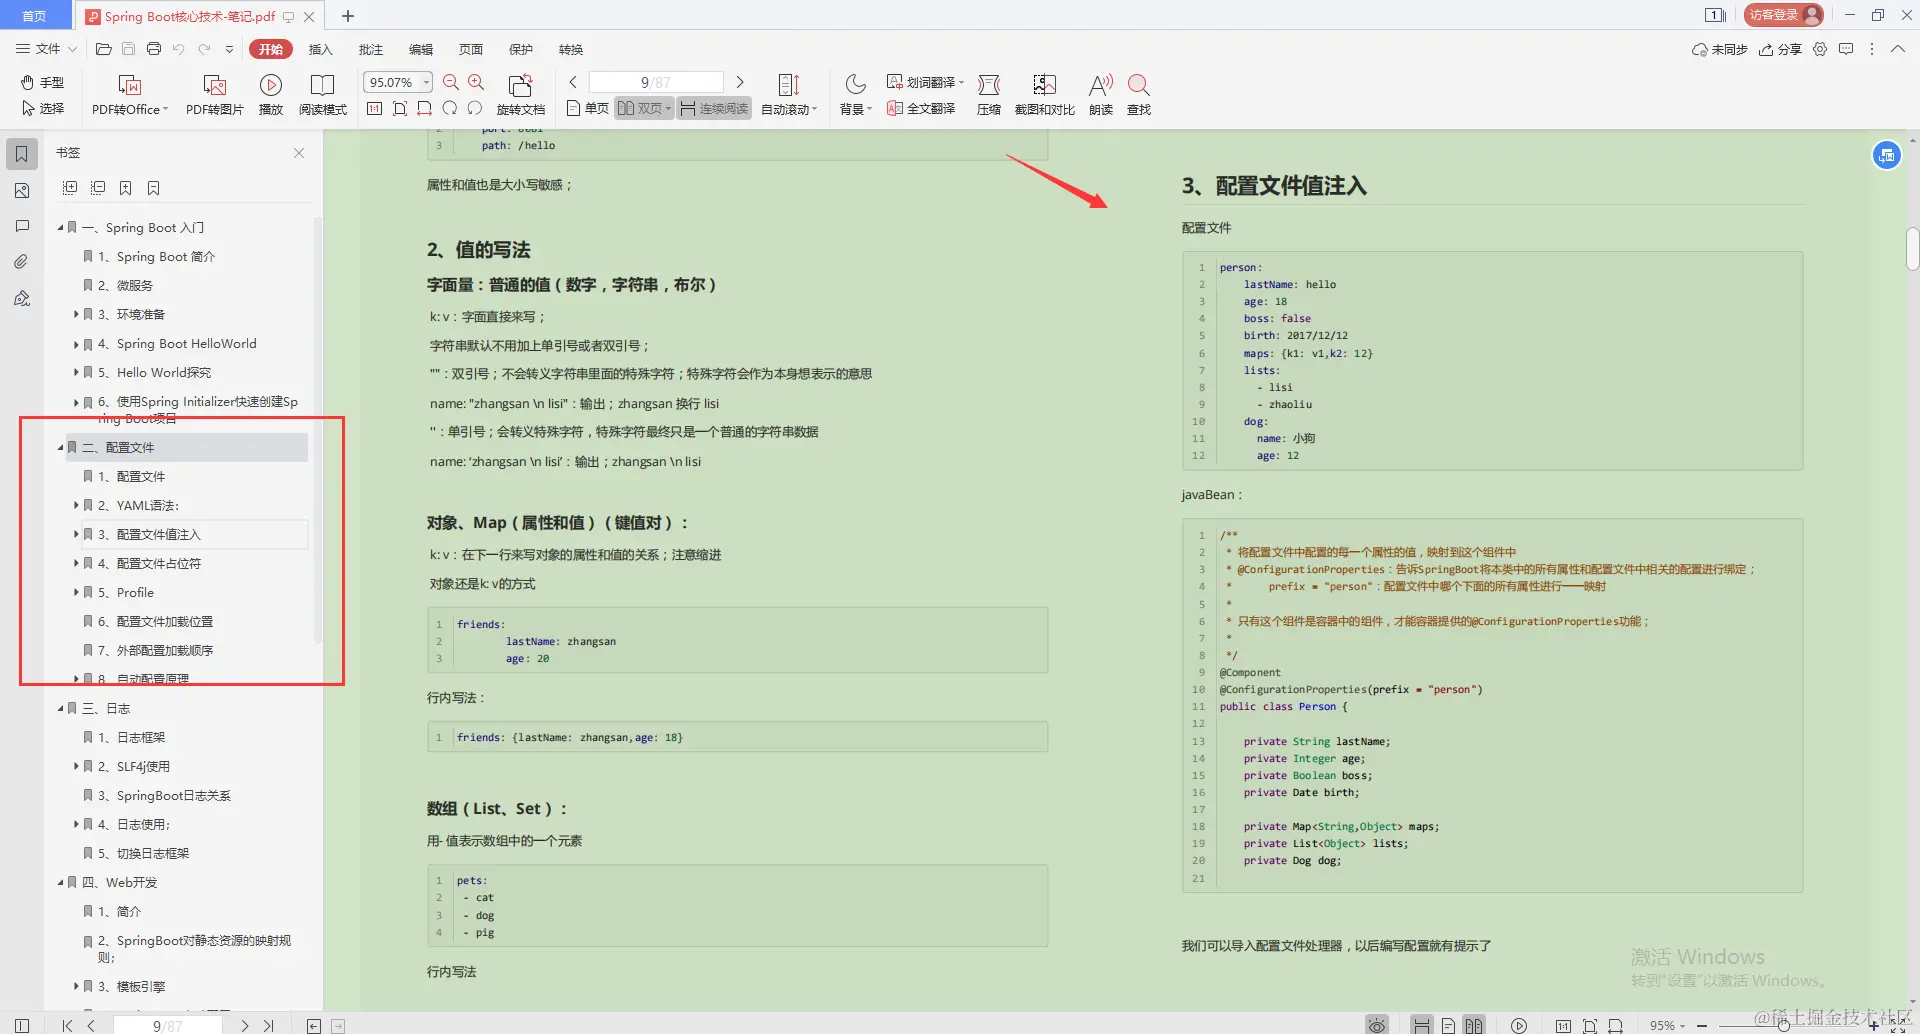Viewport: 1920px width, 1034px height.
Task: Click the vertical document scrollbar thumb
Action: (x=1912, y=249)
